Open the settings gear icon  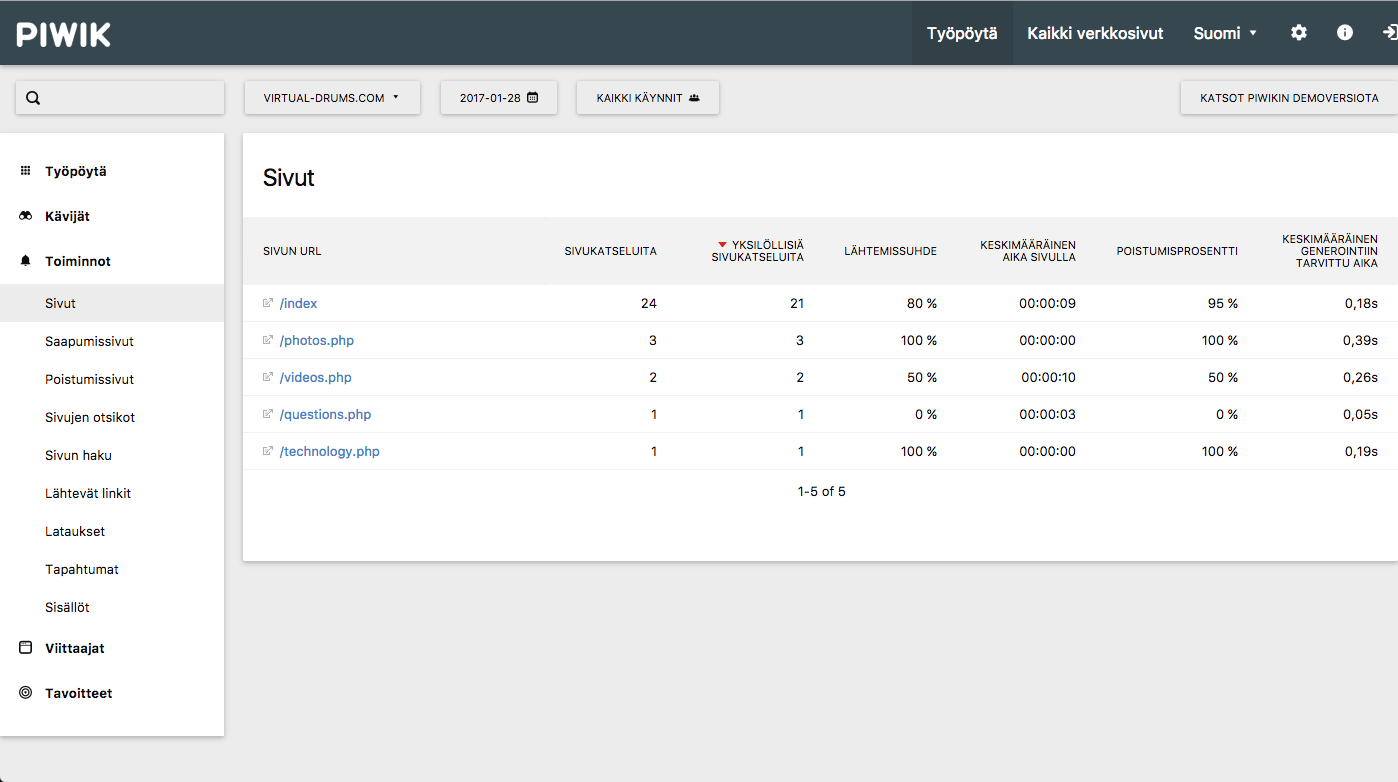(x=1299, y=33)
